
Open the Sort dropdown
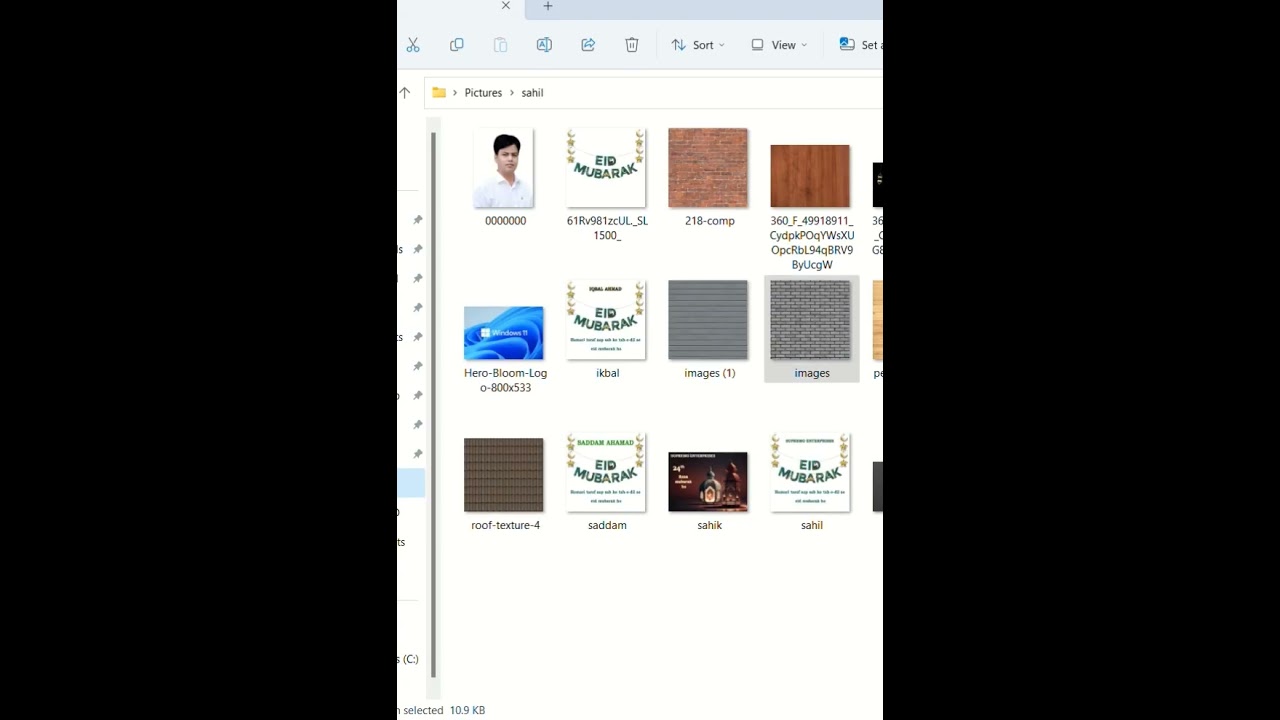[x=698, y=45]
